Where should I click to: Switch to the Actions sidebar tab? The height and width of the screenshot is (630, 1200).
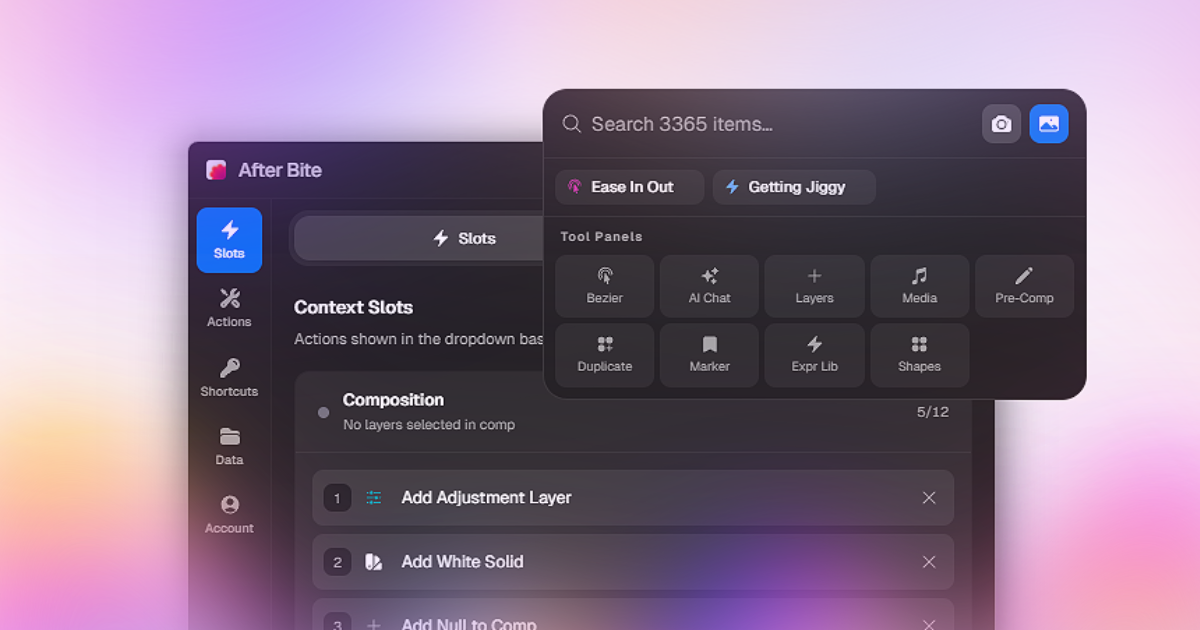229,308
